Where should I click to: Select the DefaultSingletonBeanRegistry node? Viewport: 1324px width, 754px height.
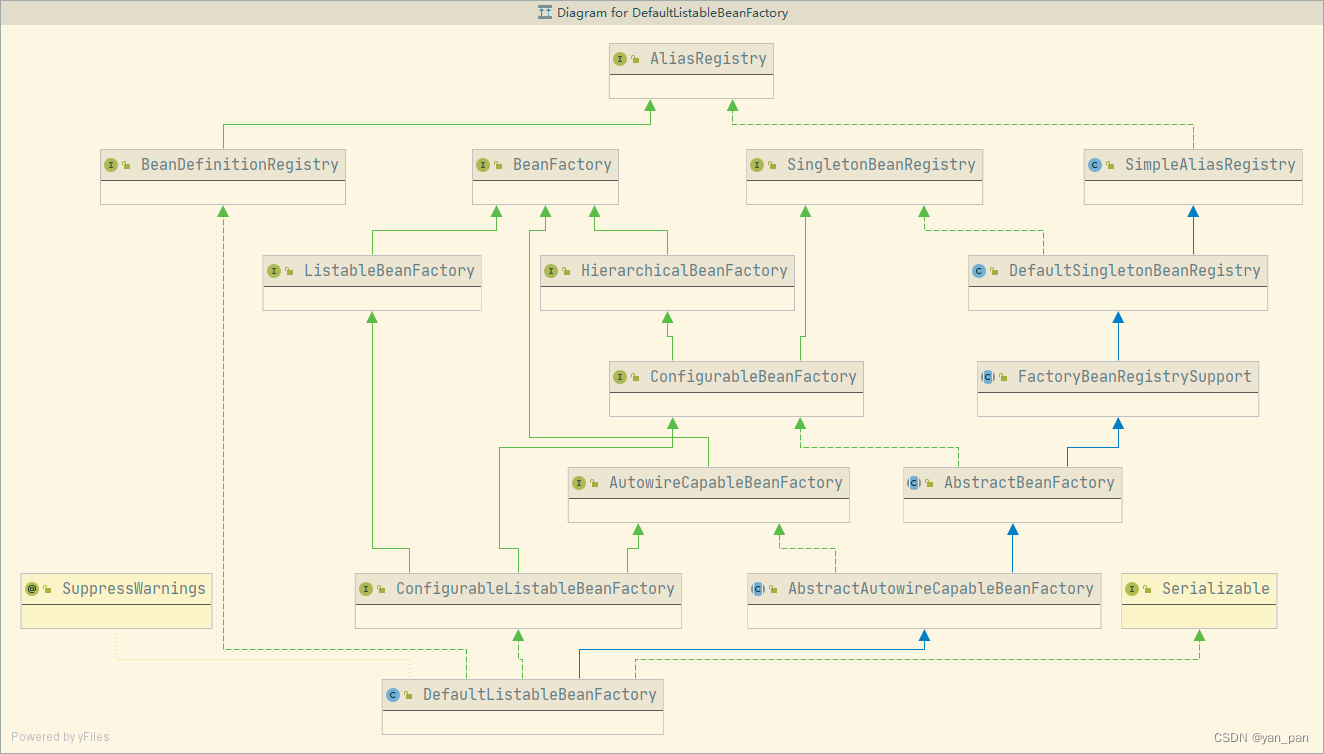pyautogui.click(x=1118, y=283)
